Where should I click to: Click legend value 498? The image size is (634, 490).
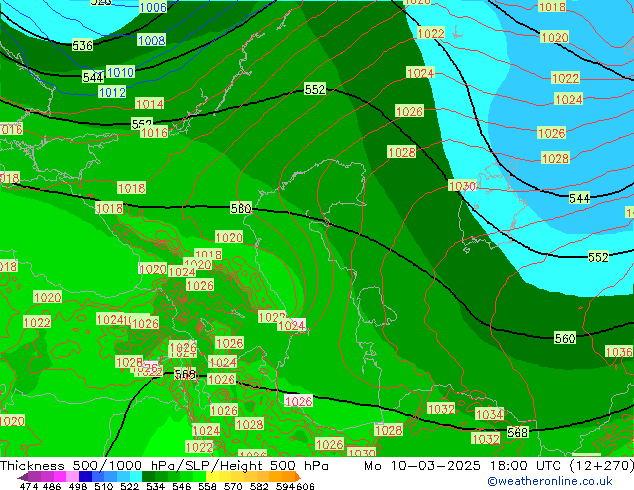(78, 486)
